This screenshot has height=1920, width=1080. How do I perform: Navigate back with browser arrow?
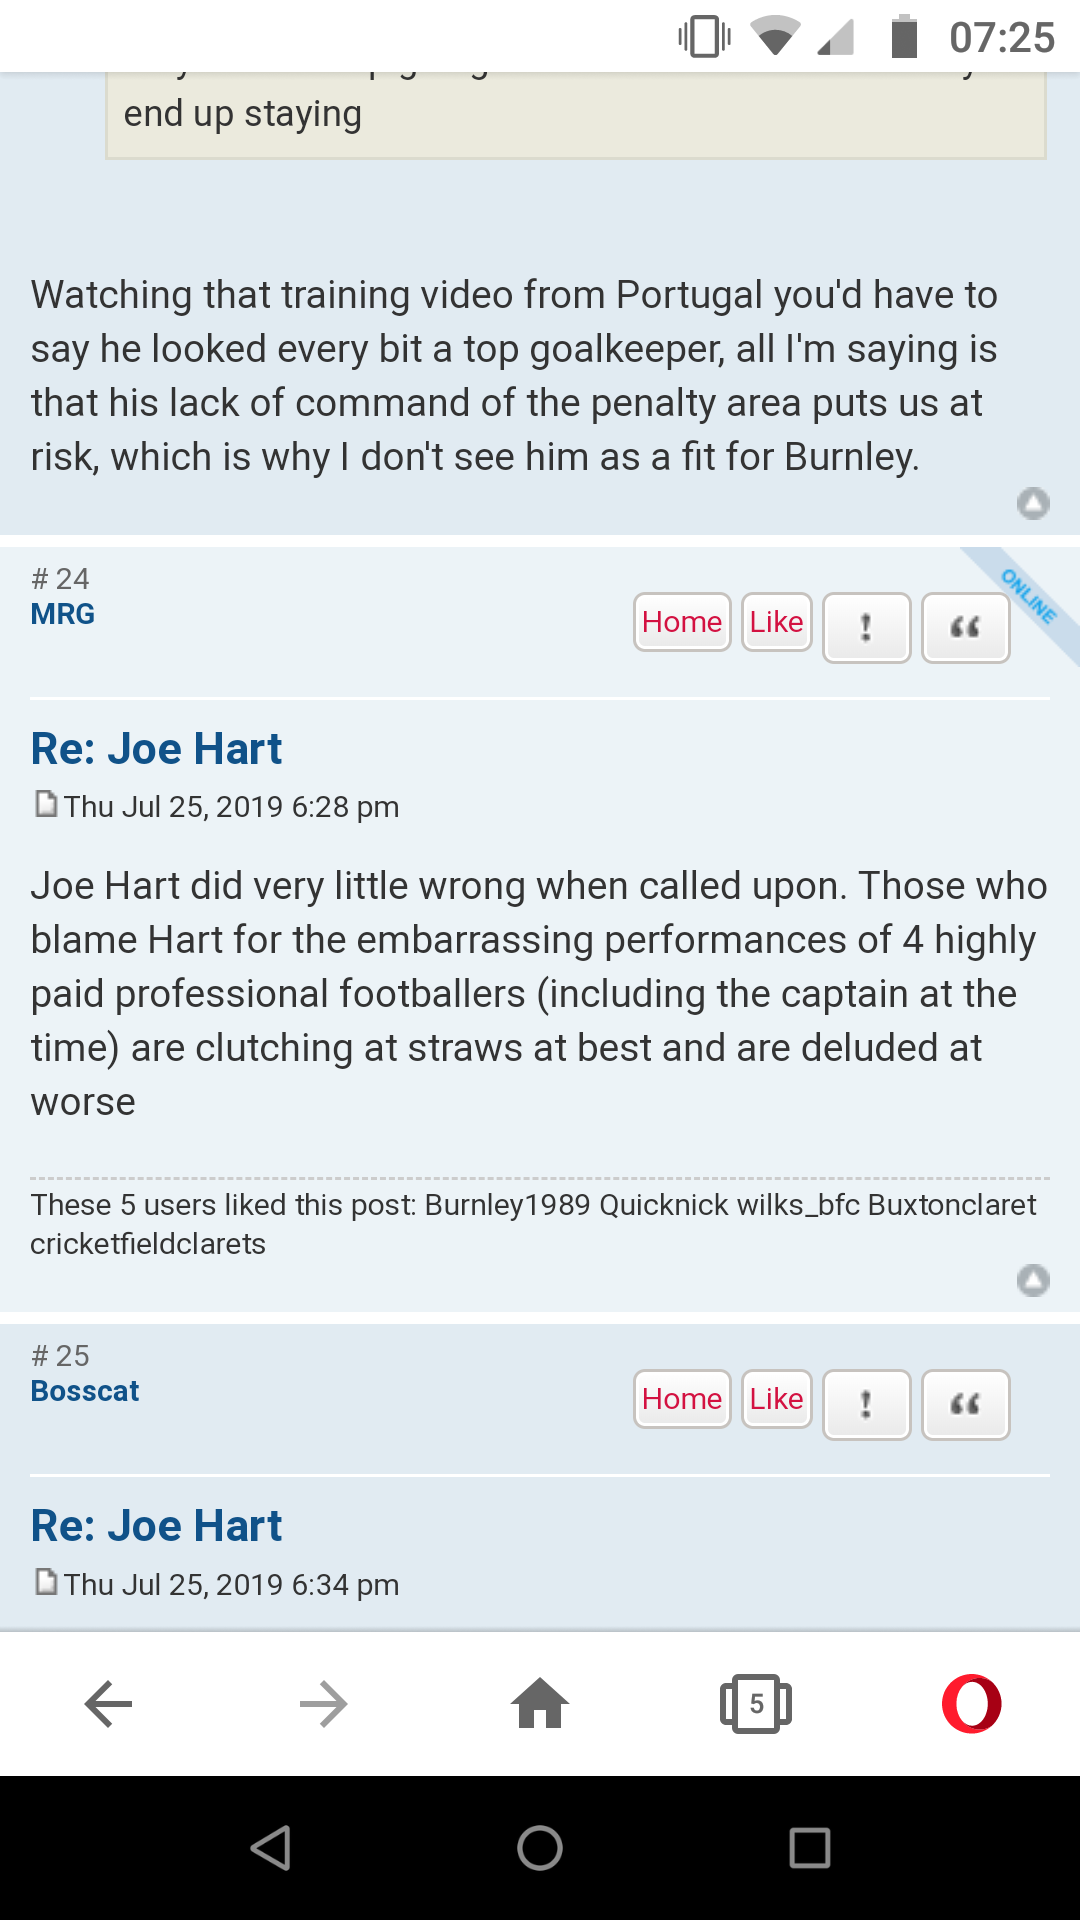click(x=108, y=1703)
